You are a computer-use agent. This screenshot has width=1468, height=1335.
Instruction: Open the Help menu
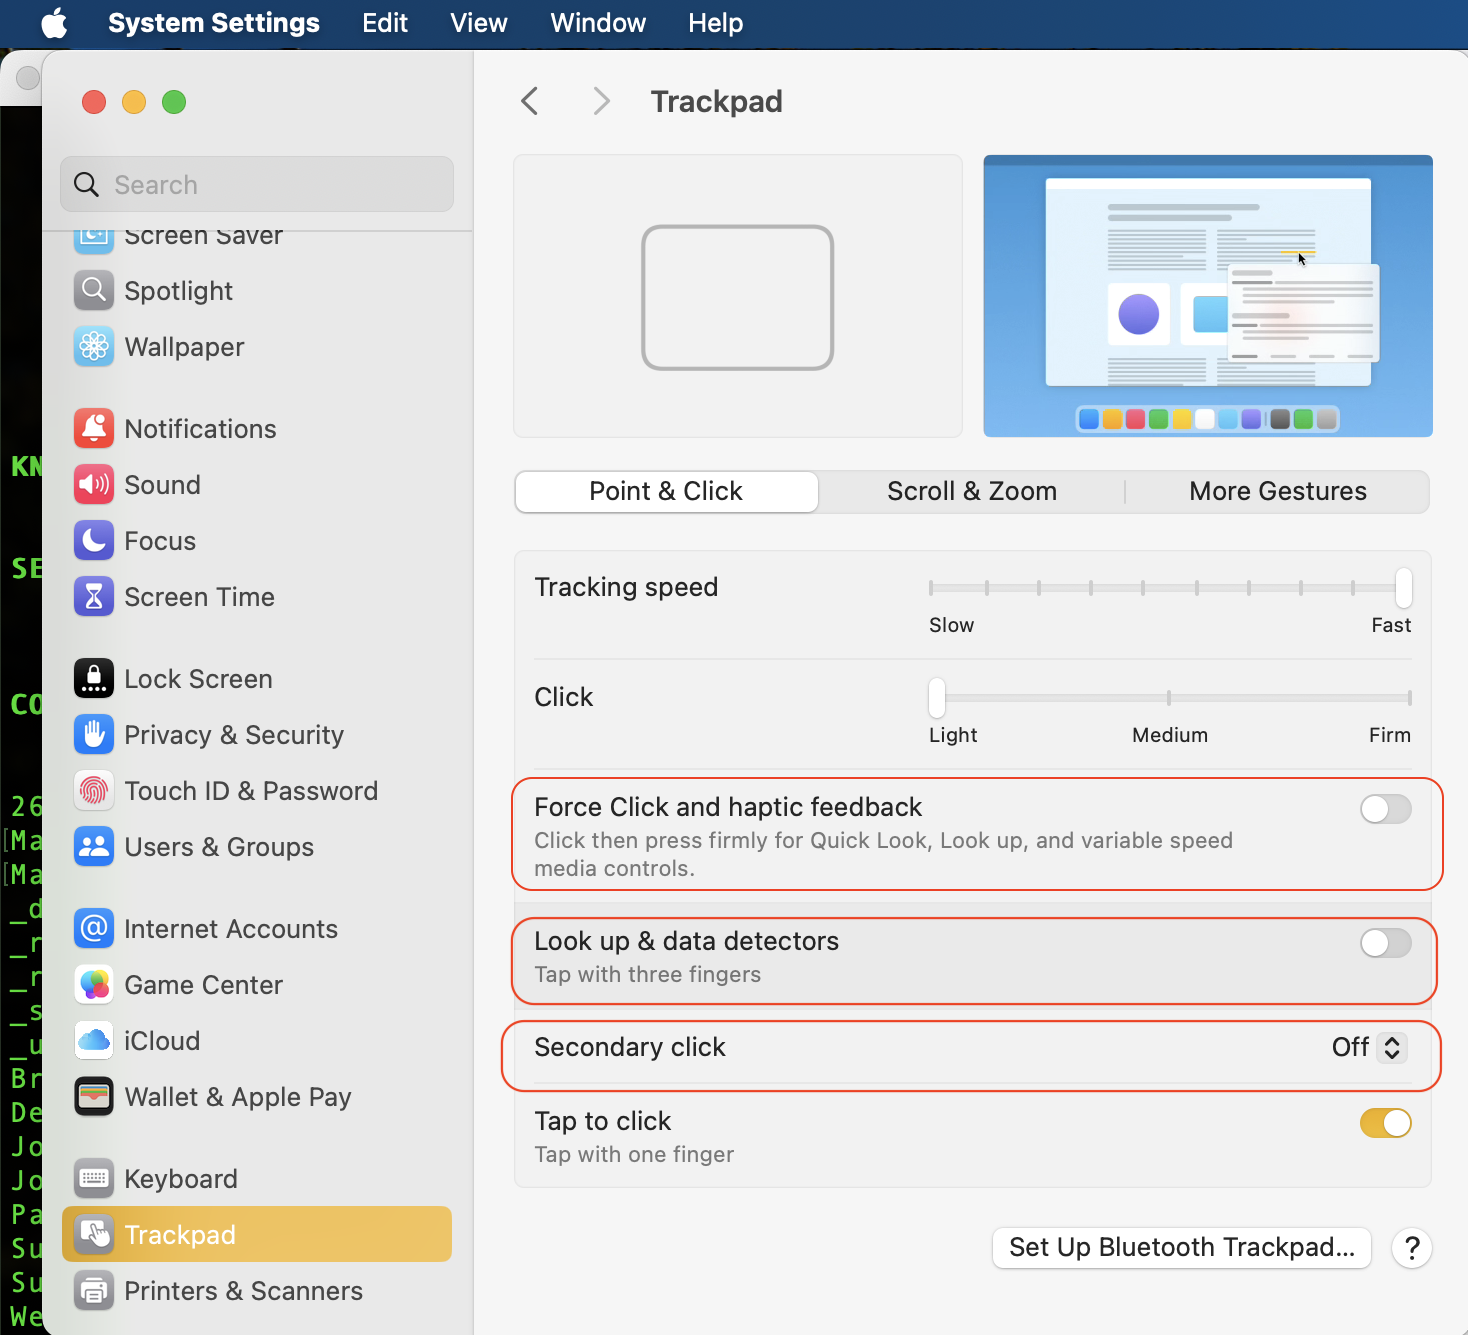tap(716, 23)
